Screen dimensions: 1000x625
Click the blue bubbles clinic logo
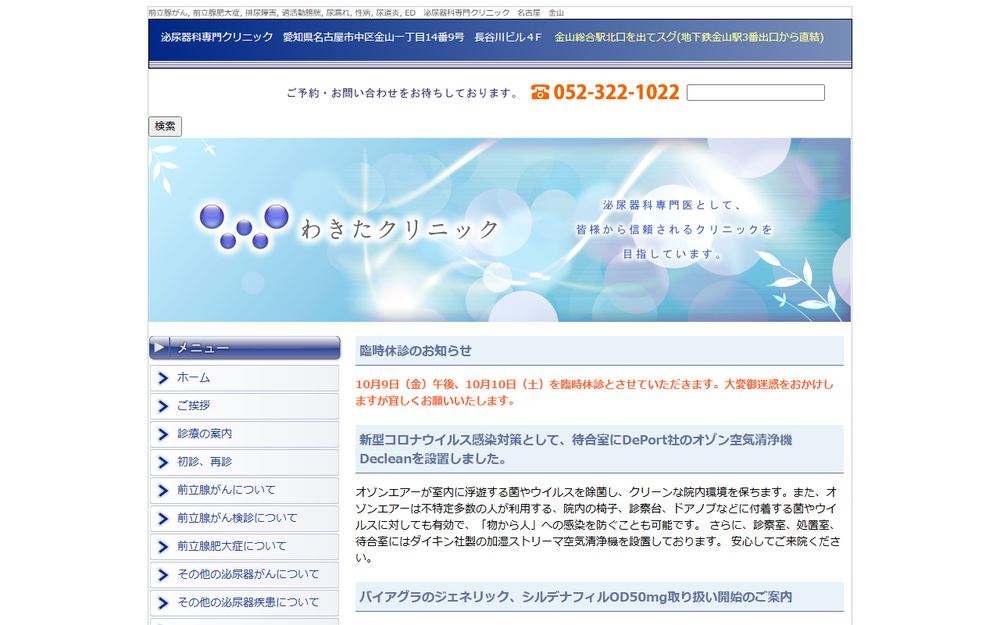pos(244,226)
